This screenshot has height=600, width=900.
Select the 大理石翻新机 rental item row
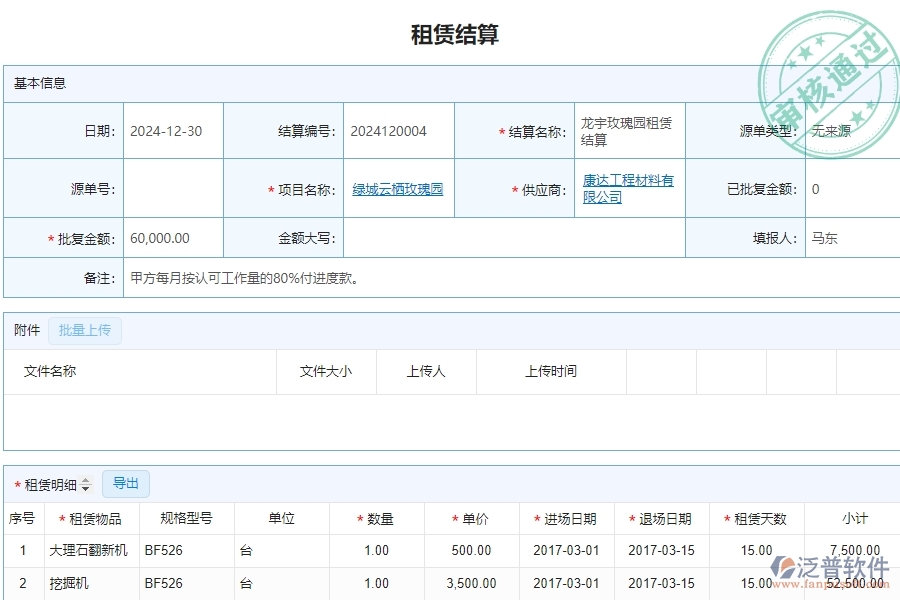click(88, 550)
